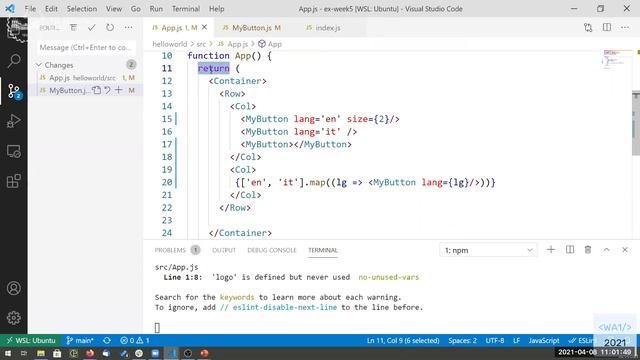Viewport: 640px width, 360px height.
Task: Open Source Control more actions menu
Action: pyautogui.click(x=129, y=28)
